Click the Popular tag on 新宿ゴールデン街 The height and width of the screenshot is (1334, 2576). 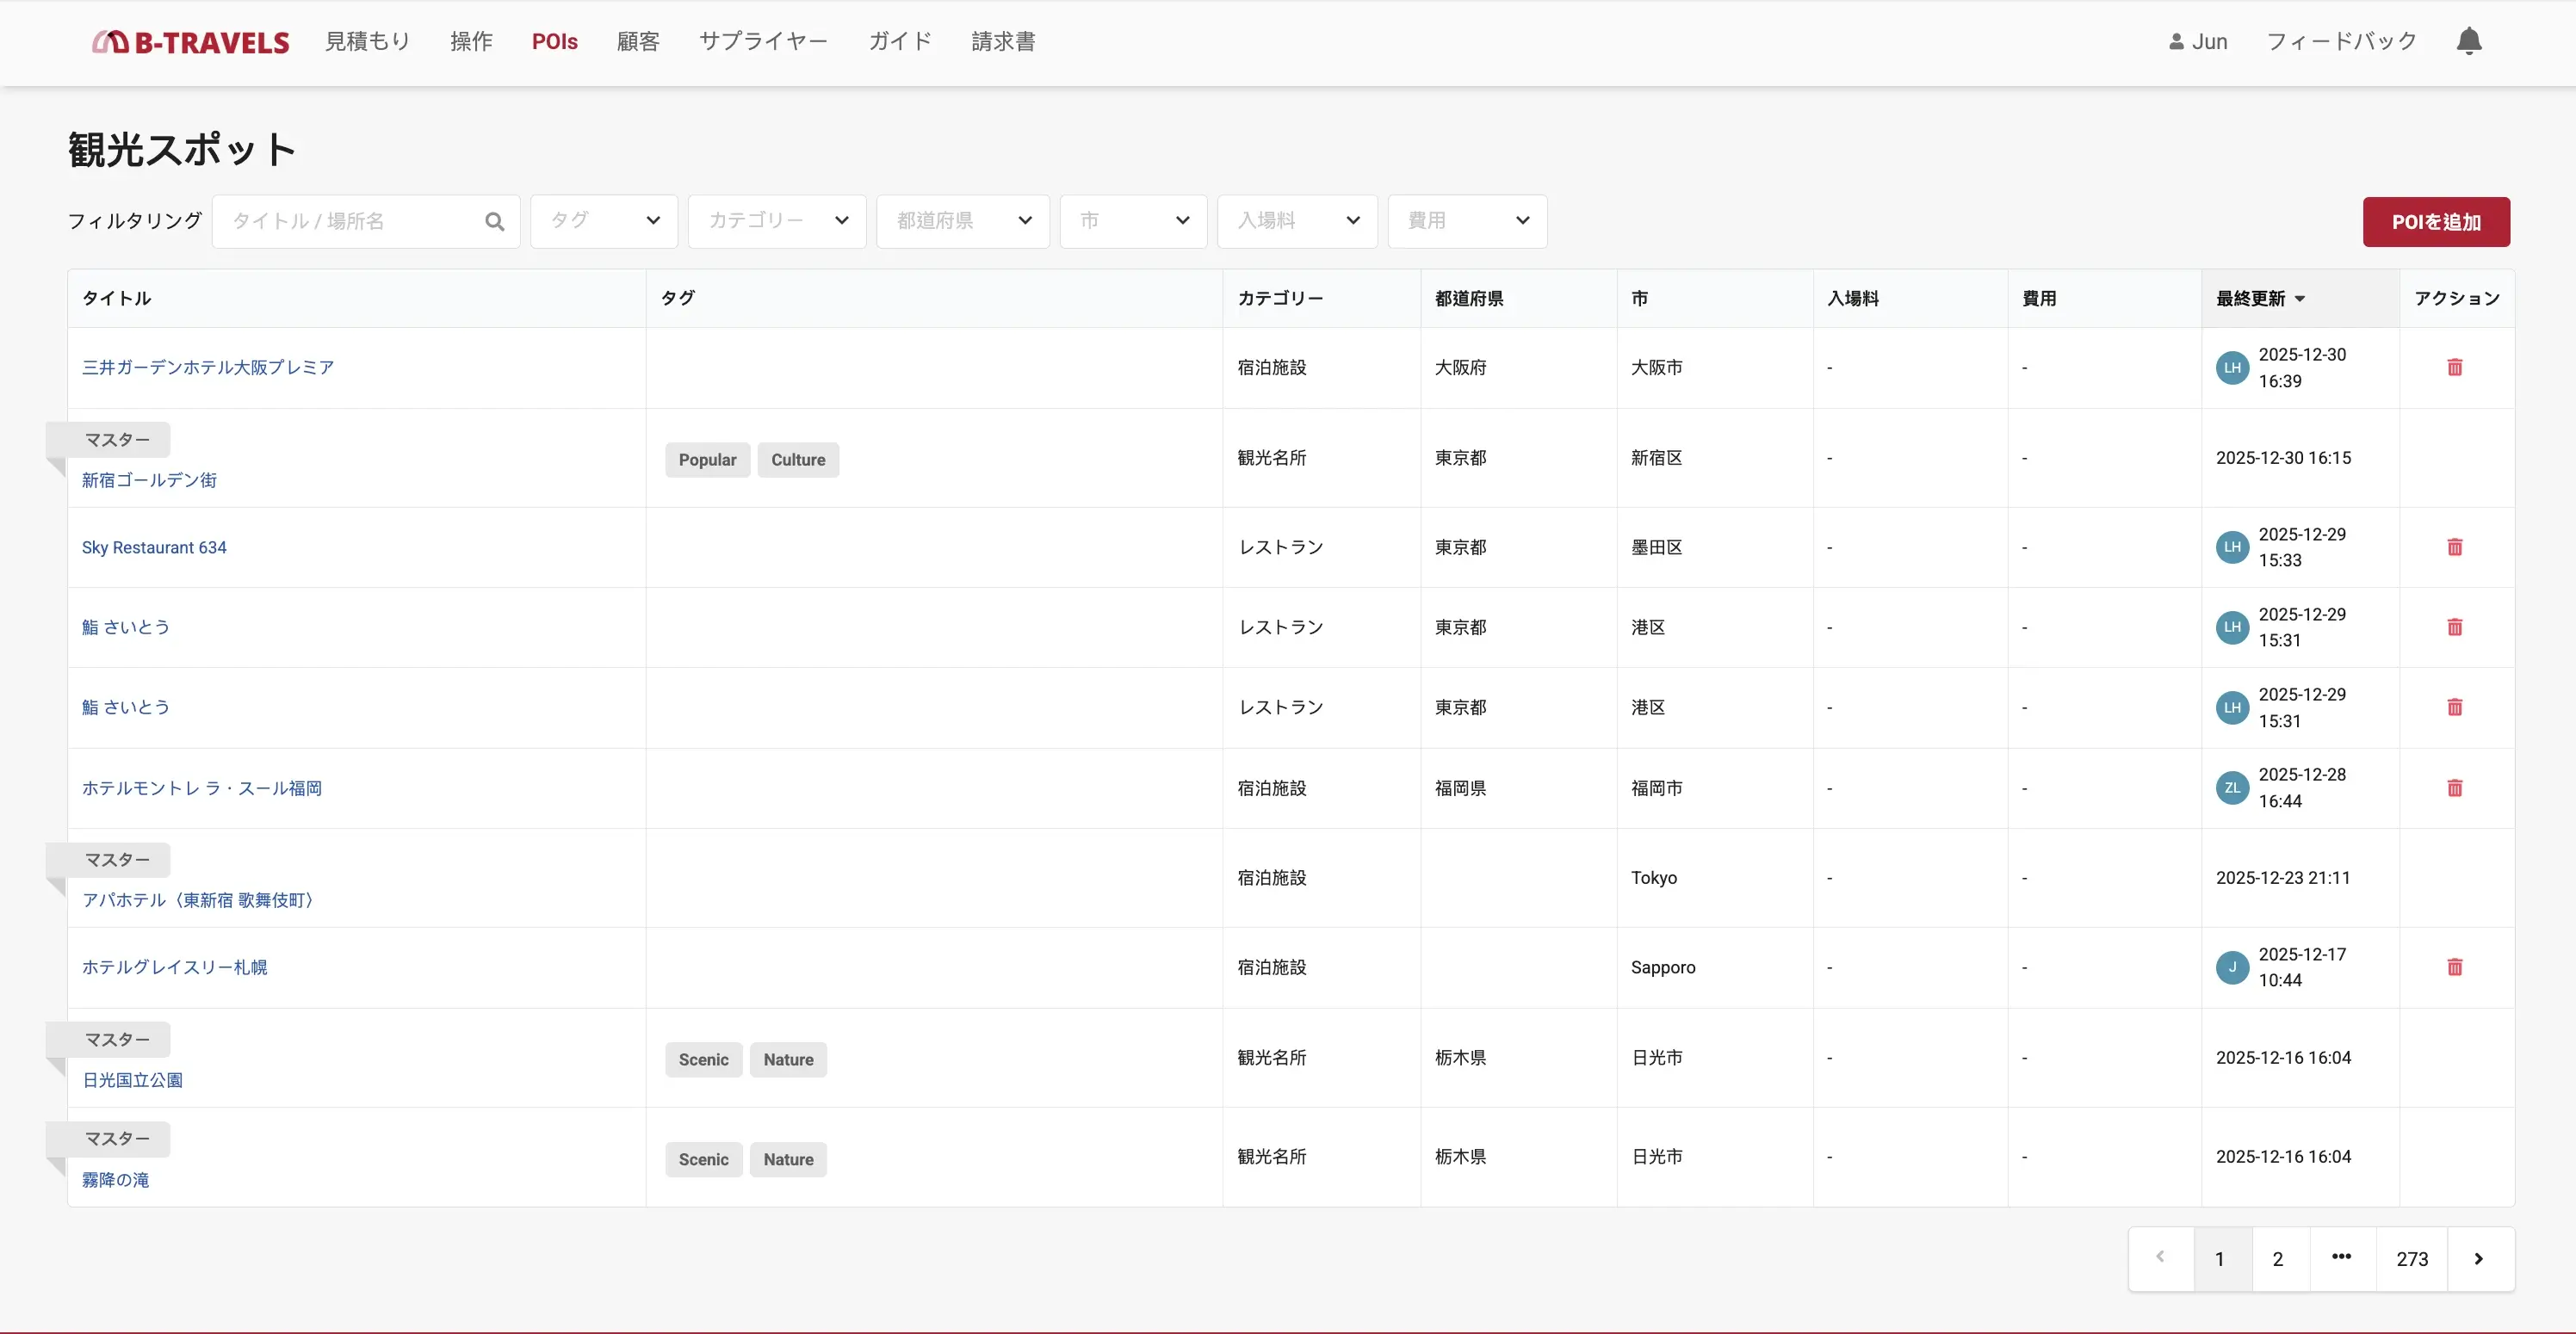707,460
